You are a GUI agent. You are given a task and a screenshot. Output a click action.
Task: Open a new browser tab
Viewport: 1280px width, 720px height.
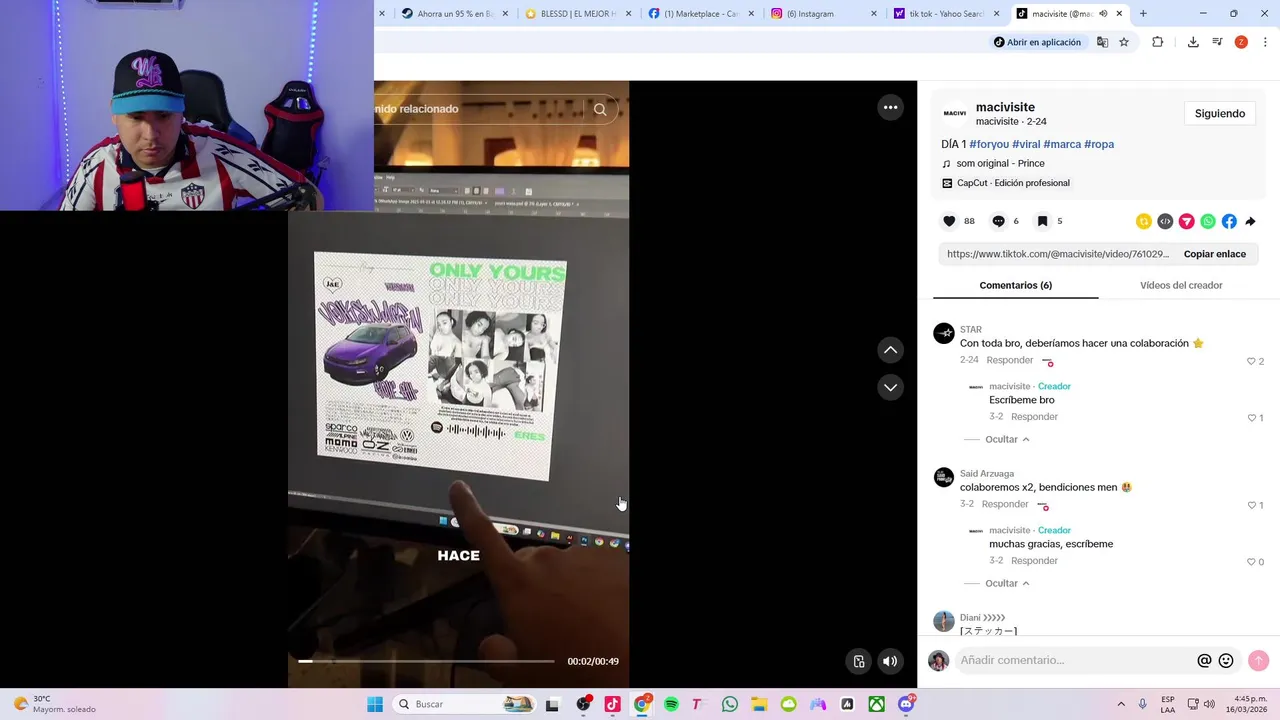coord(1143,13)
